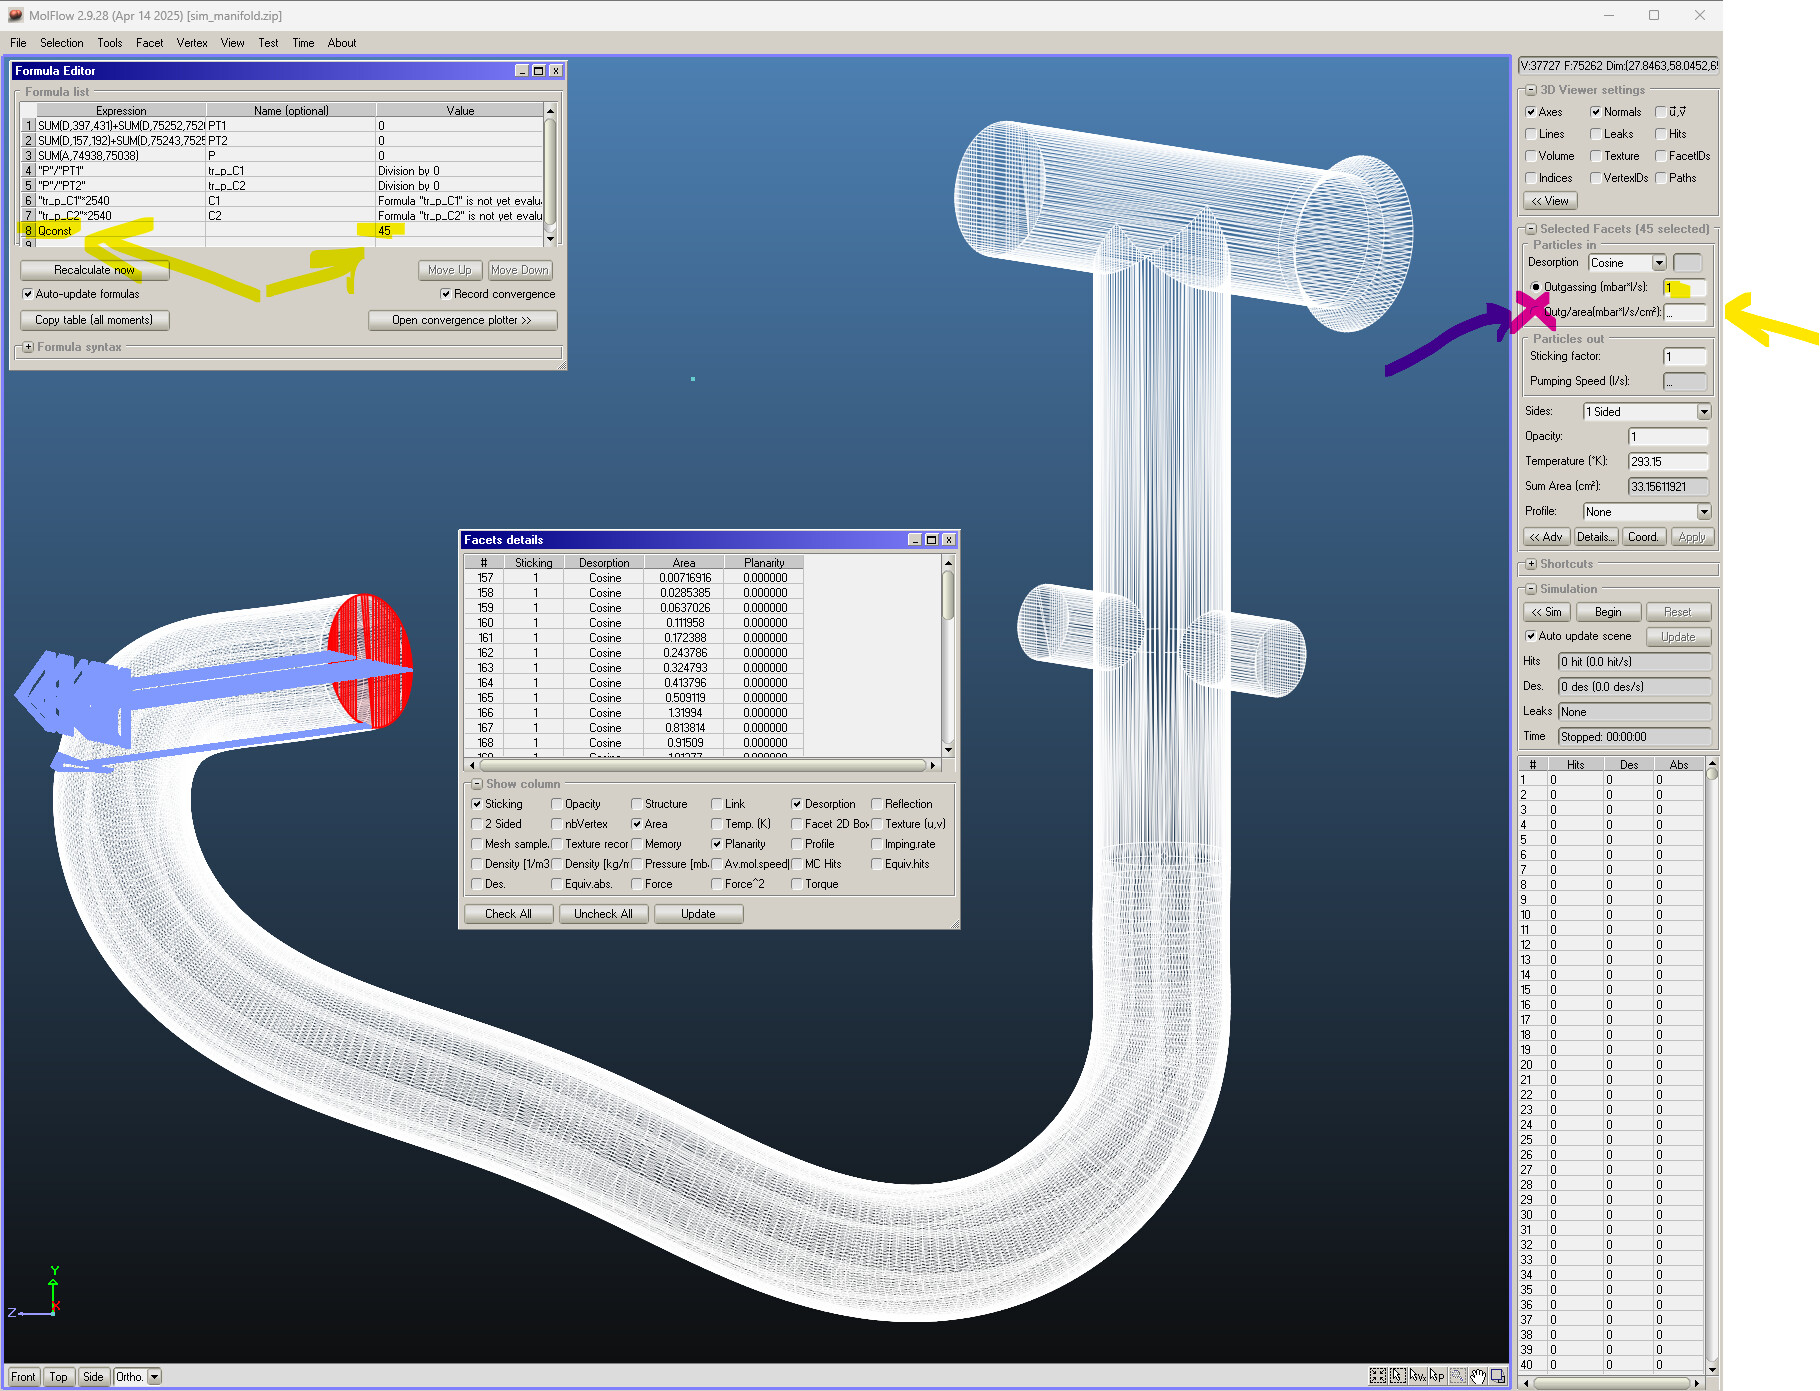Open the Time menu
This screenshot has height=1391, width=1820.
[x=303, y=43]
